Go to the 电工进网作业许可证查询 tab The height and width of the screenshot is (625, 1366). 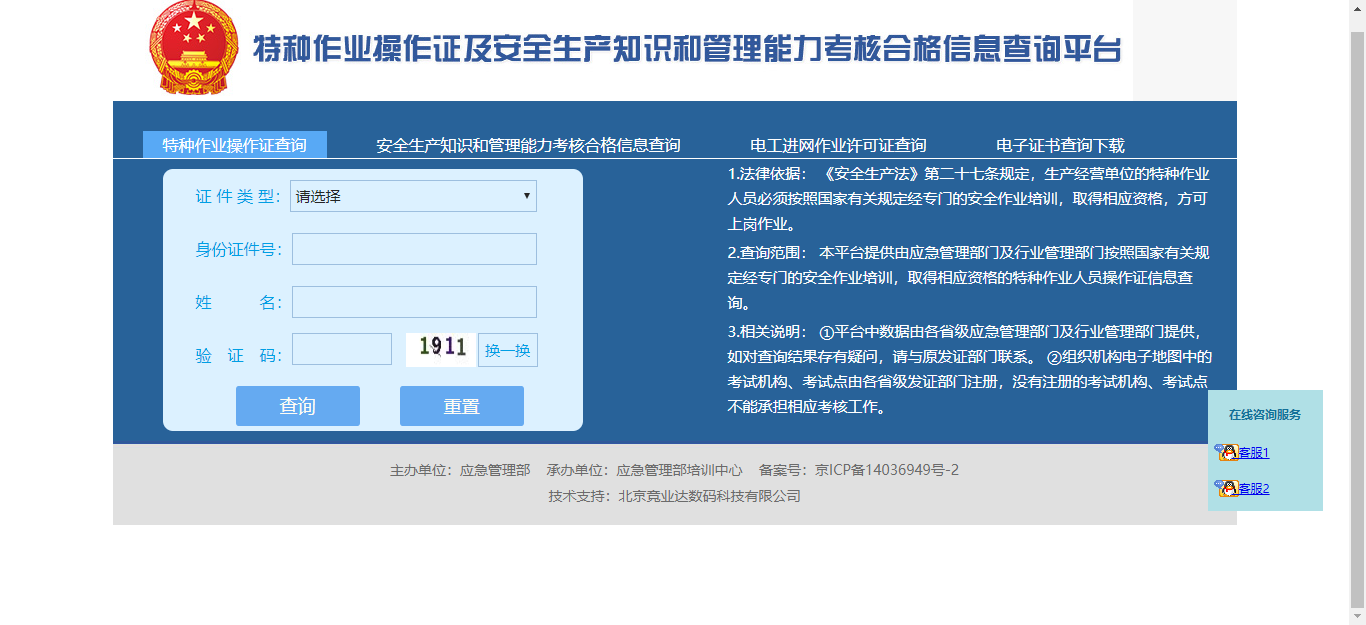coord(838,145)
